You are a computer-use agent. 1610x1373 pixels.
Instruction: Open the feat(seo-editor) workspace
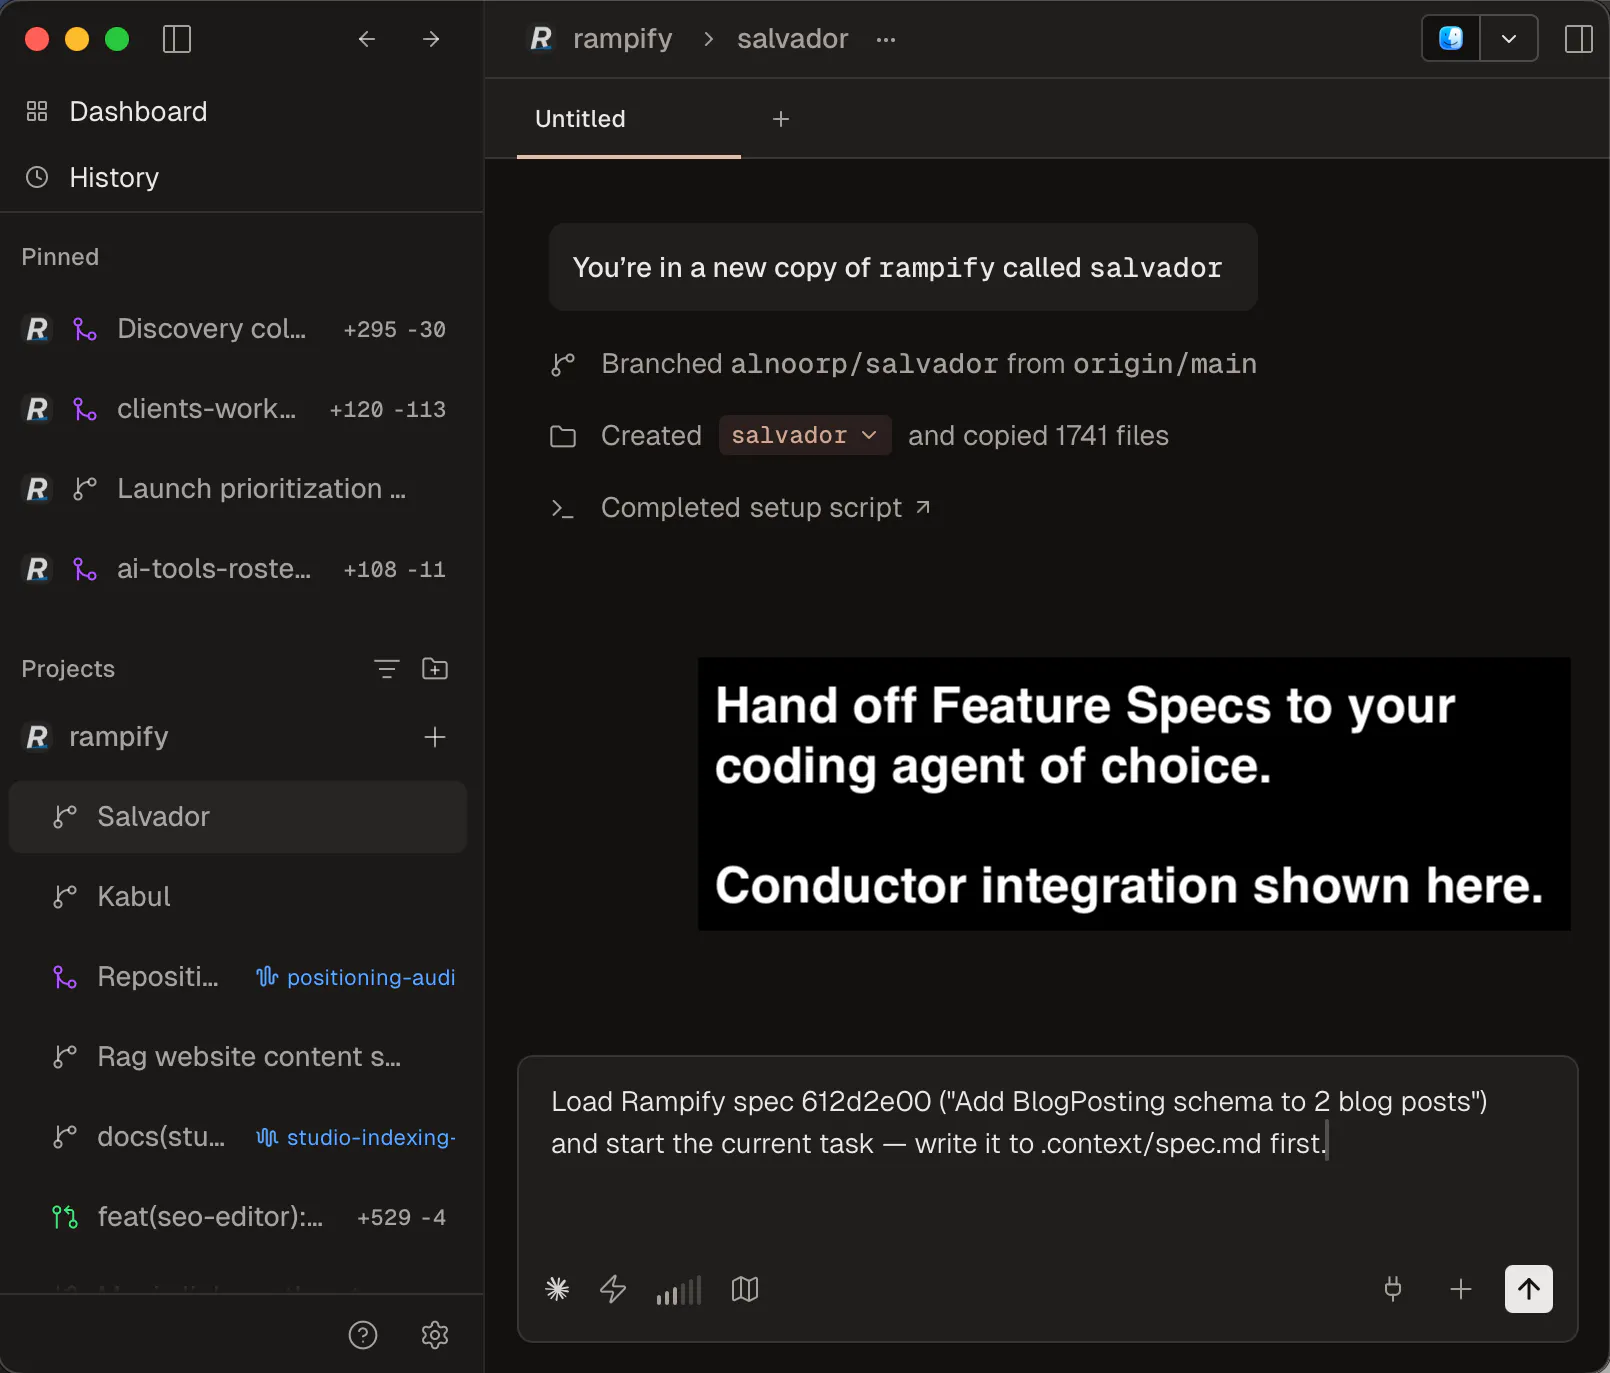point(237,1217)
